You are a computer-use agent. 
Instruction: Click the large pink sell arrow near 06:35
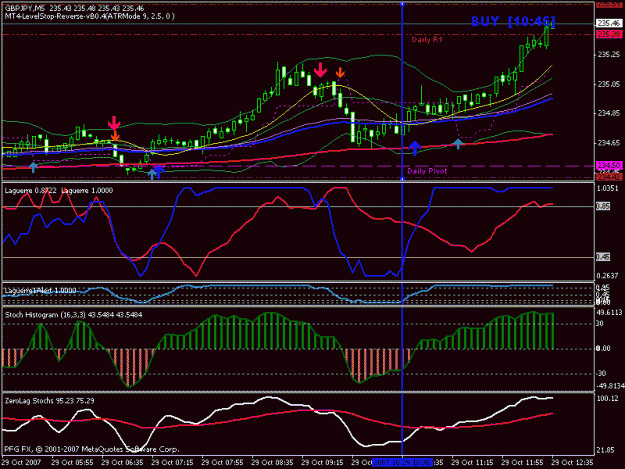(x=114, y=123)
